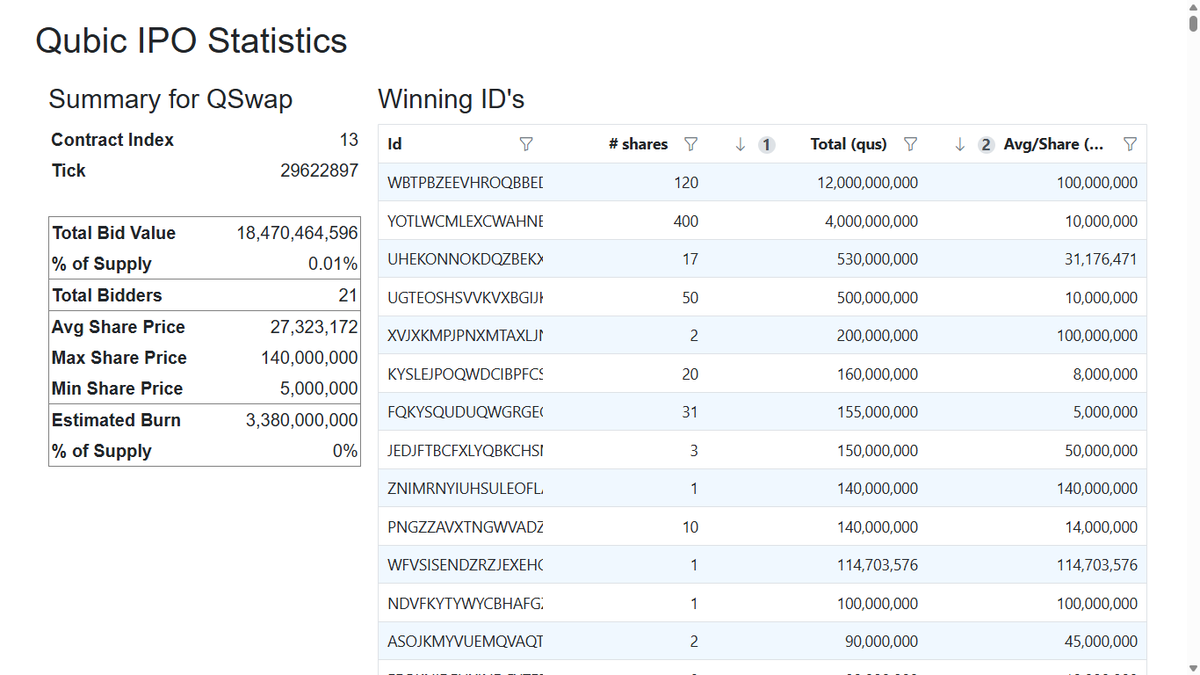The image size is (1200, 675).
Task: Open the # shares column filter icon
Action: pos(690,144)
